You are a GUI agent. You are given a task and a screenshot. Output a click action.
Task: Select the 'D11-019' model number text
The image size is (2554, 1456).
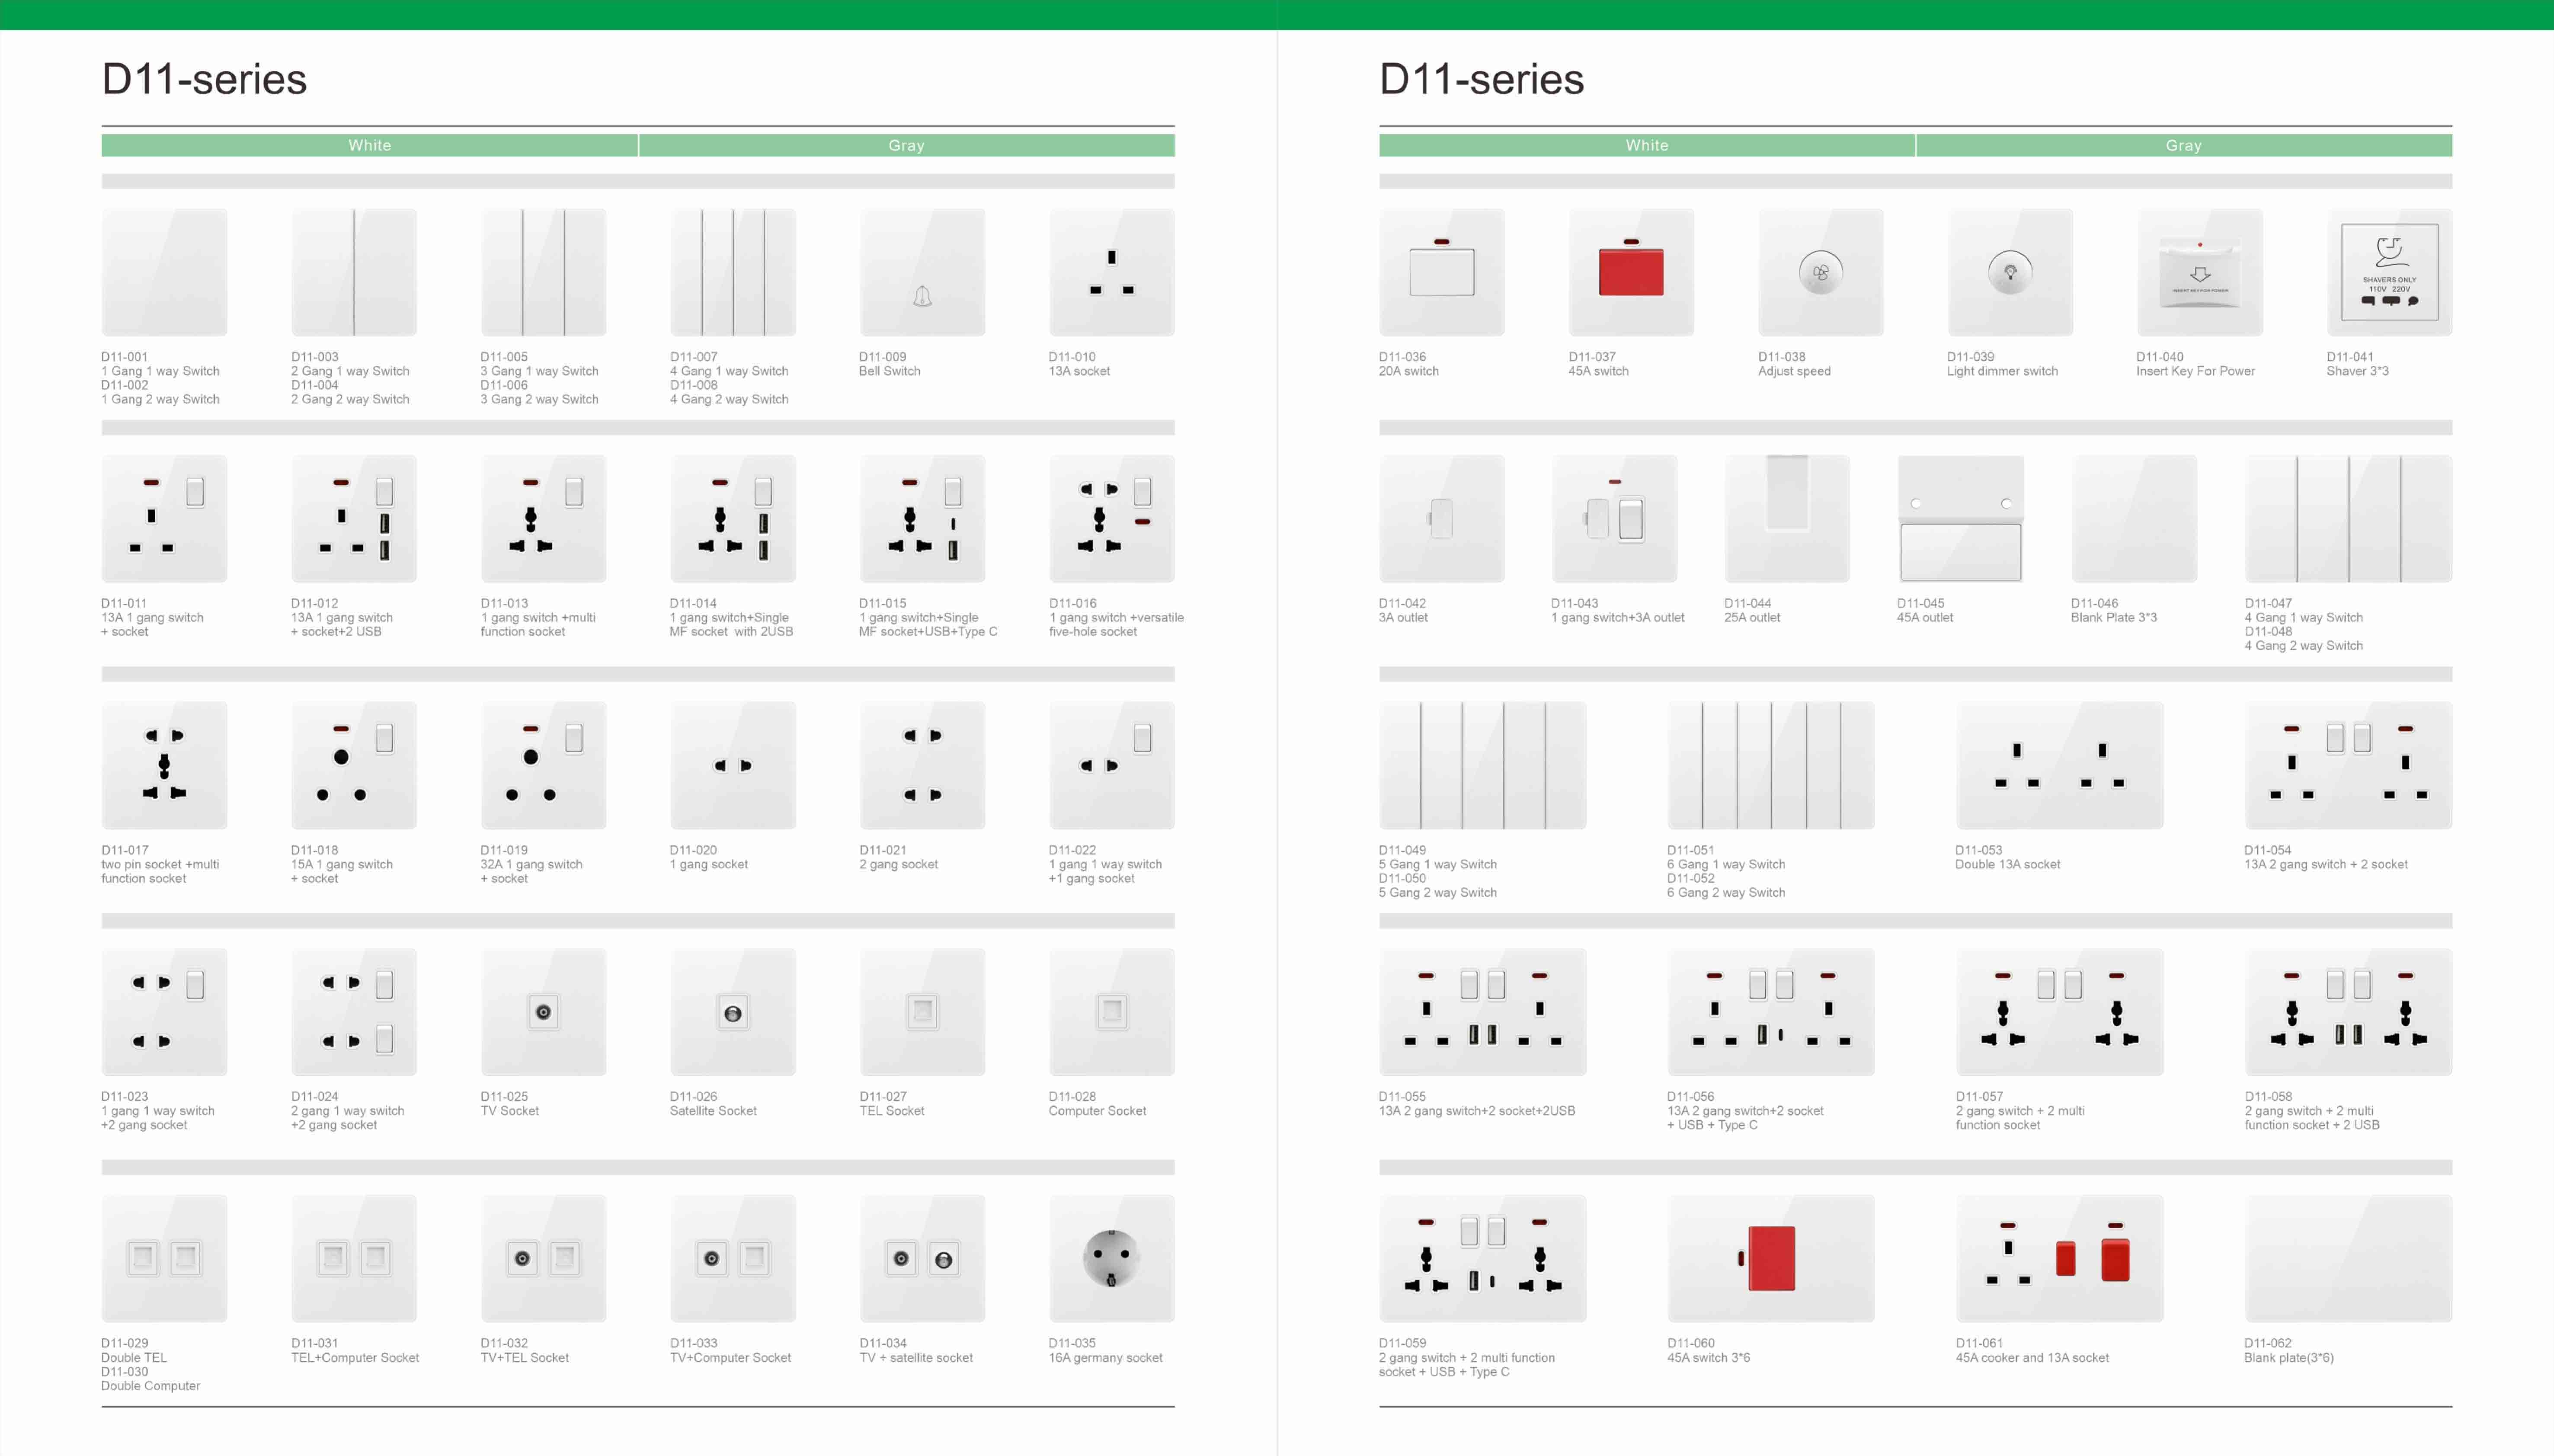click(504, 850)
